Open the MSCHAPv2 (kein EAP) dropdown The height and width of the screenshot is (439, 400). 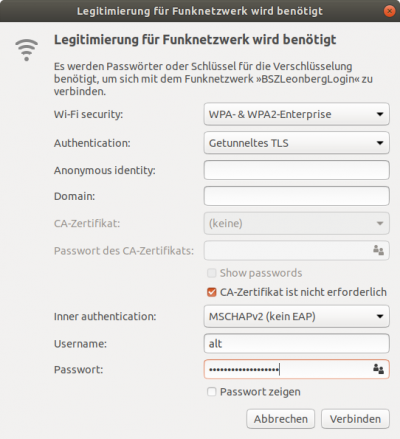click(x=297, y=316)
